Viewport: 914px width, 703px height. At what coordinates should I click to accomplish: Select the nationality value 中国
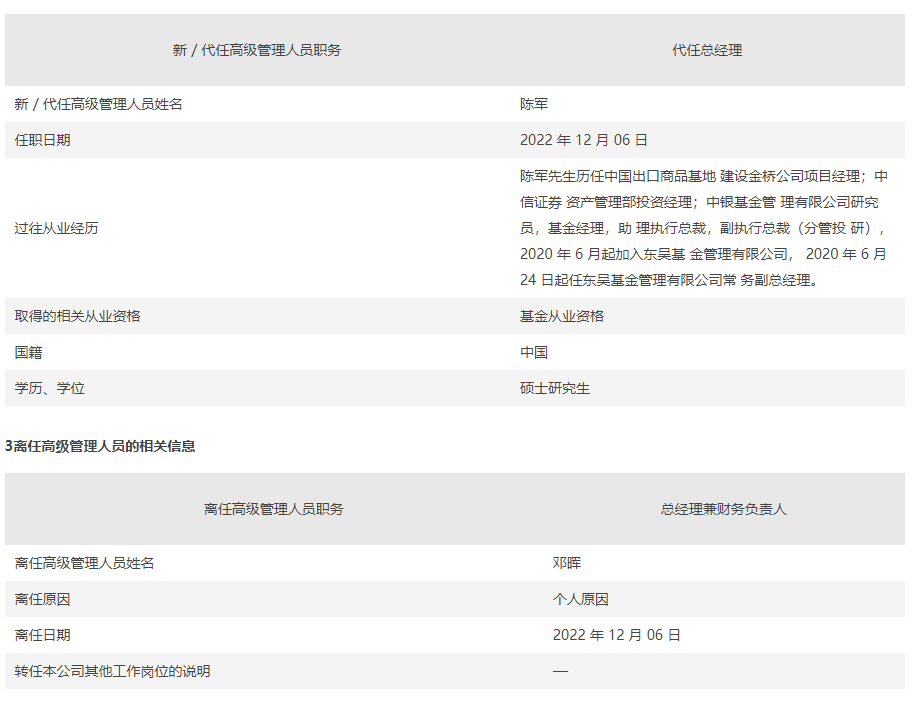[x=534, y=352]
